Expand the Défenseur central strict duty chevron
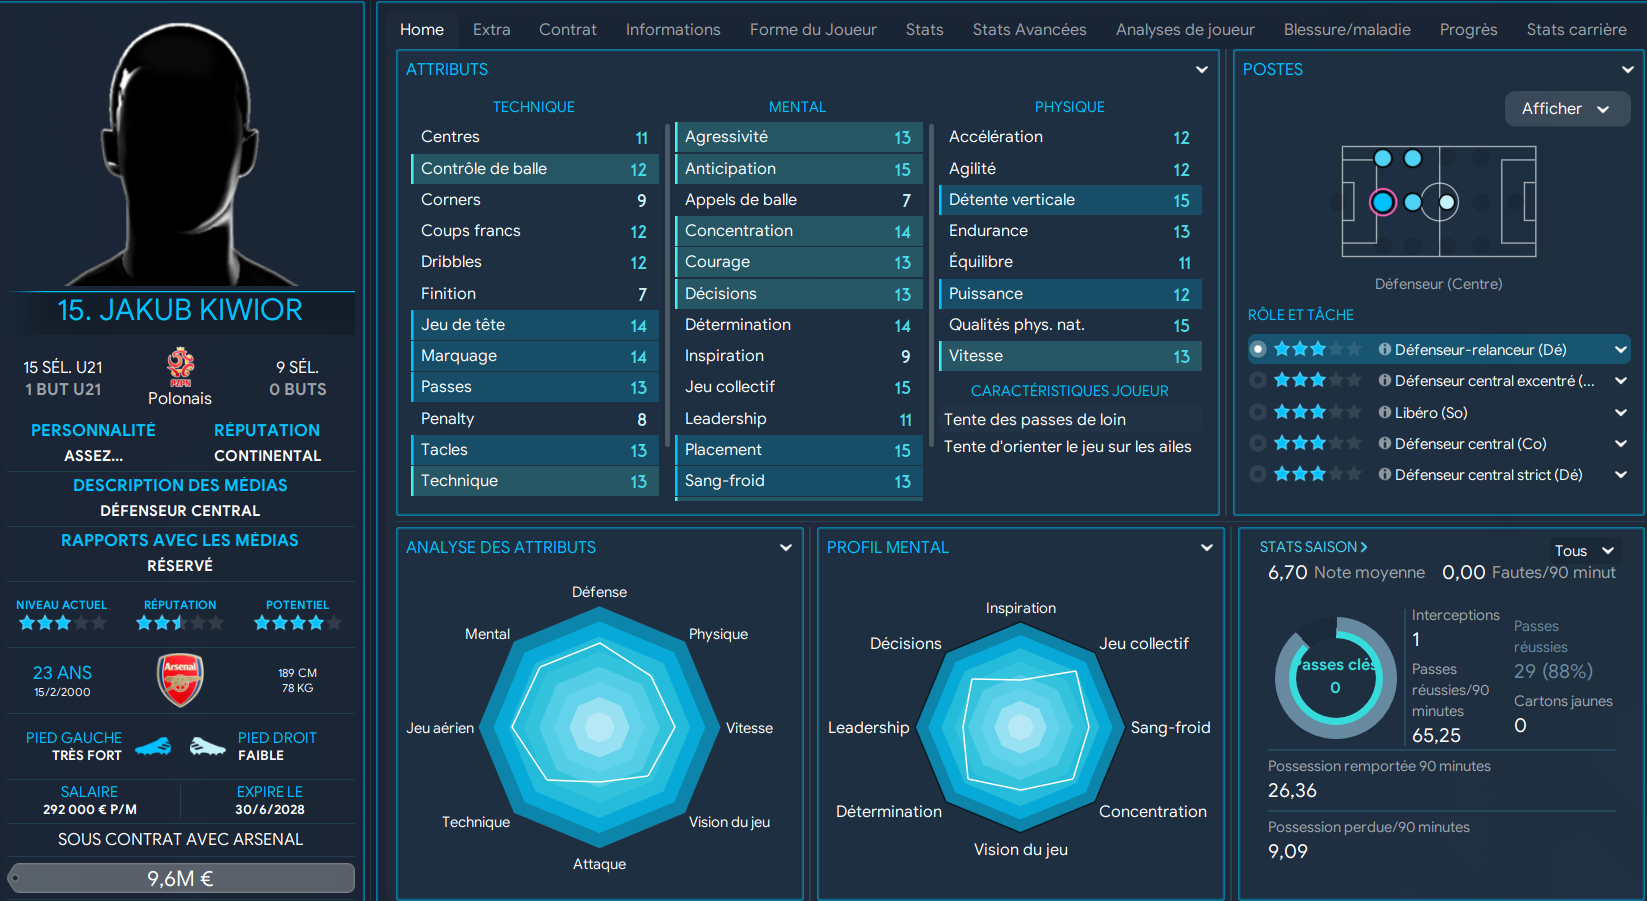The image size is (1647, 901). pyautogui.click(x=1621, y=474)
